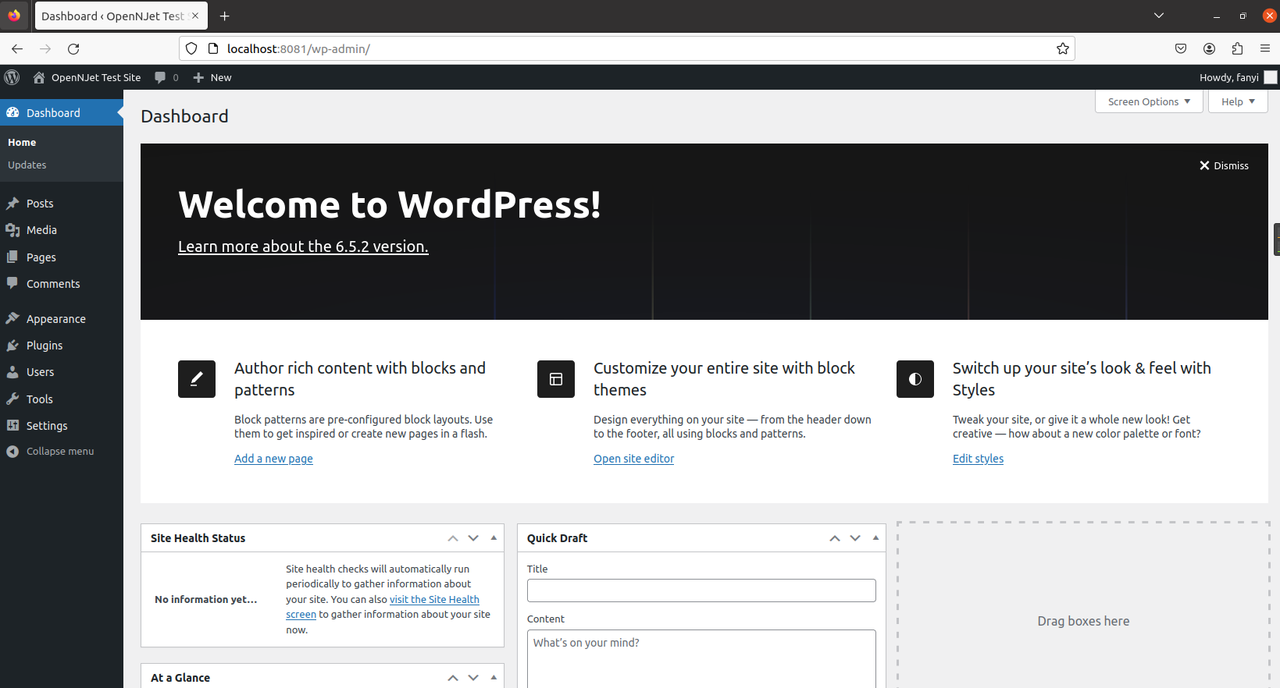Close the Dashboard browser tab
Screen dimensions: 1280x688
[x=197, y=16]
